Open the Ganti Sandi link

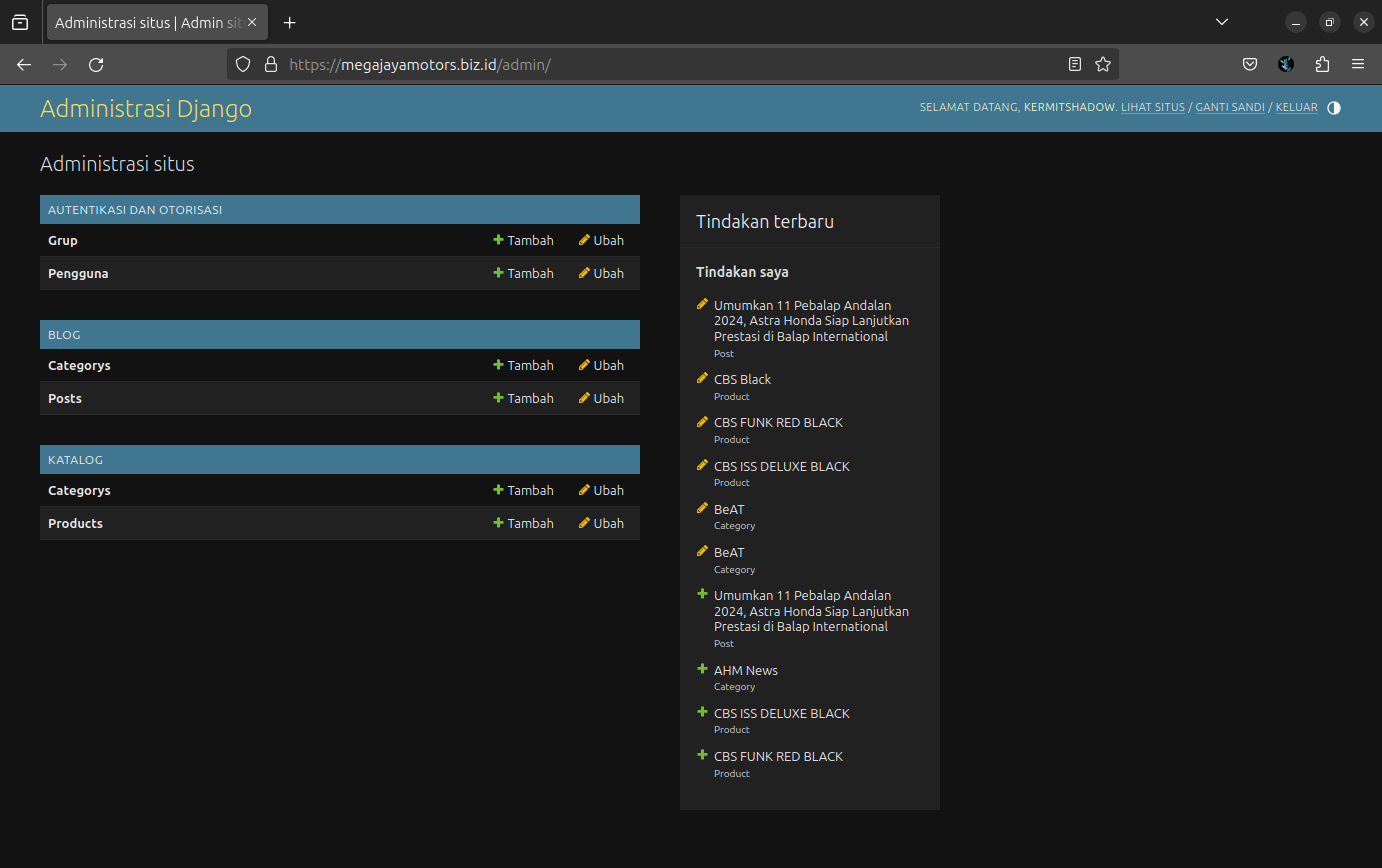(1229, 108)
